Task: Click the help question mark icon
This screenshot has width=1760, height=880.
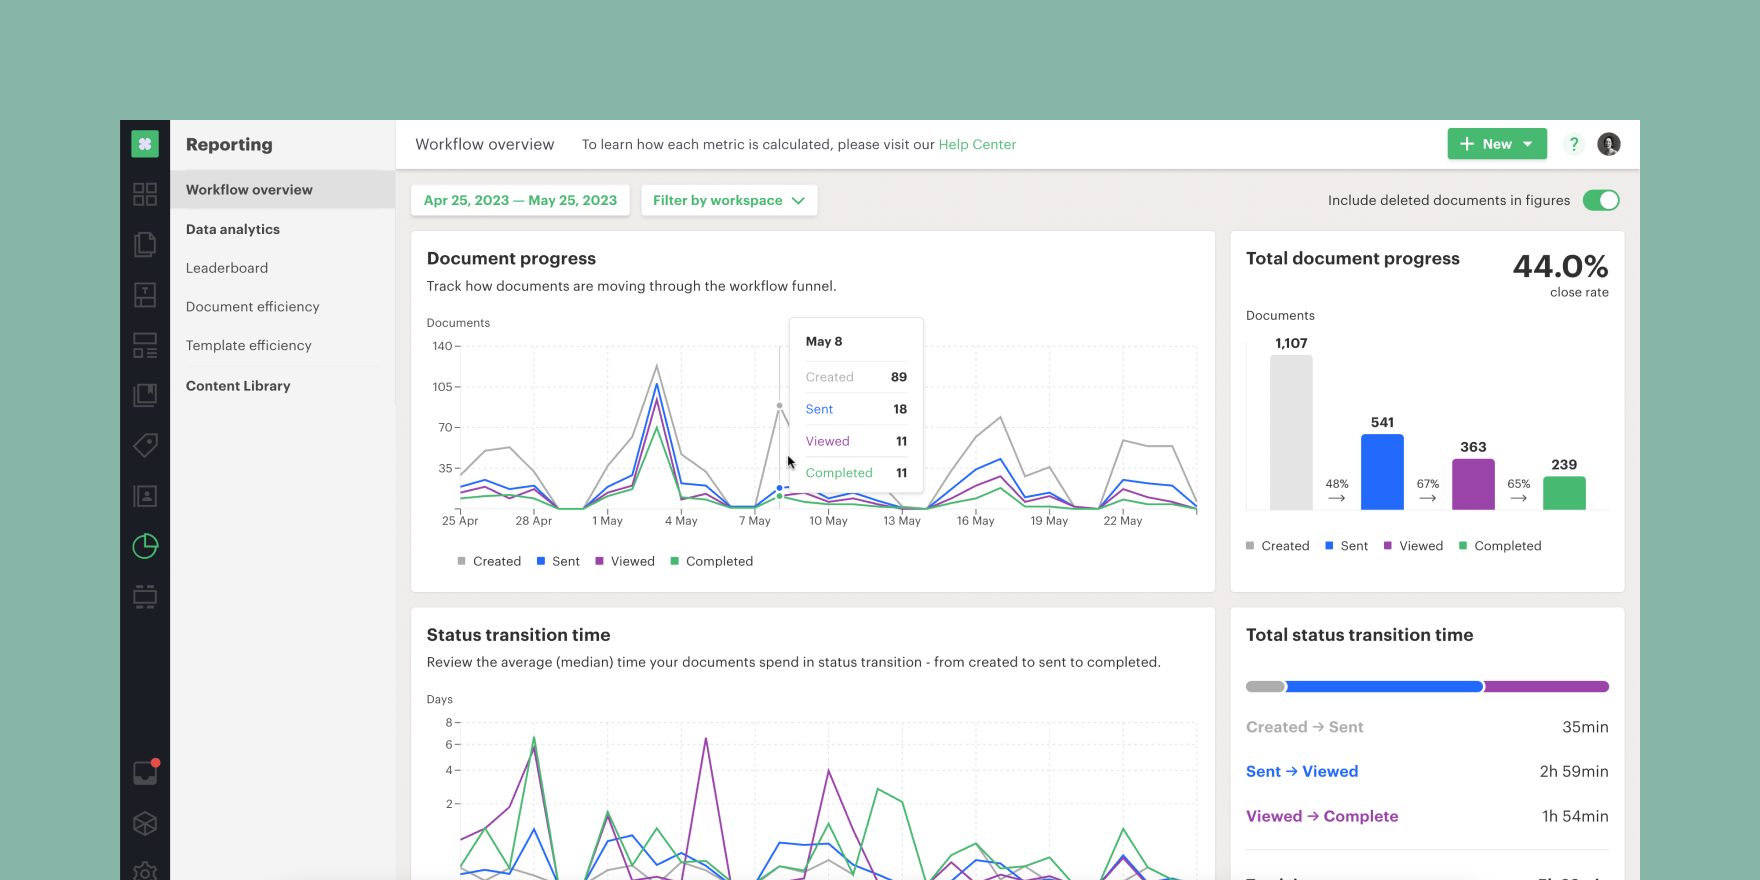Action: [x=1573, y=144]
